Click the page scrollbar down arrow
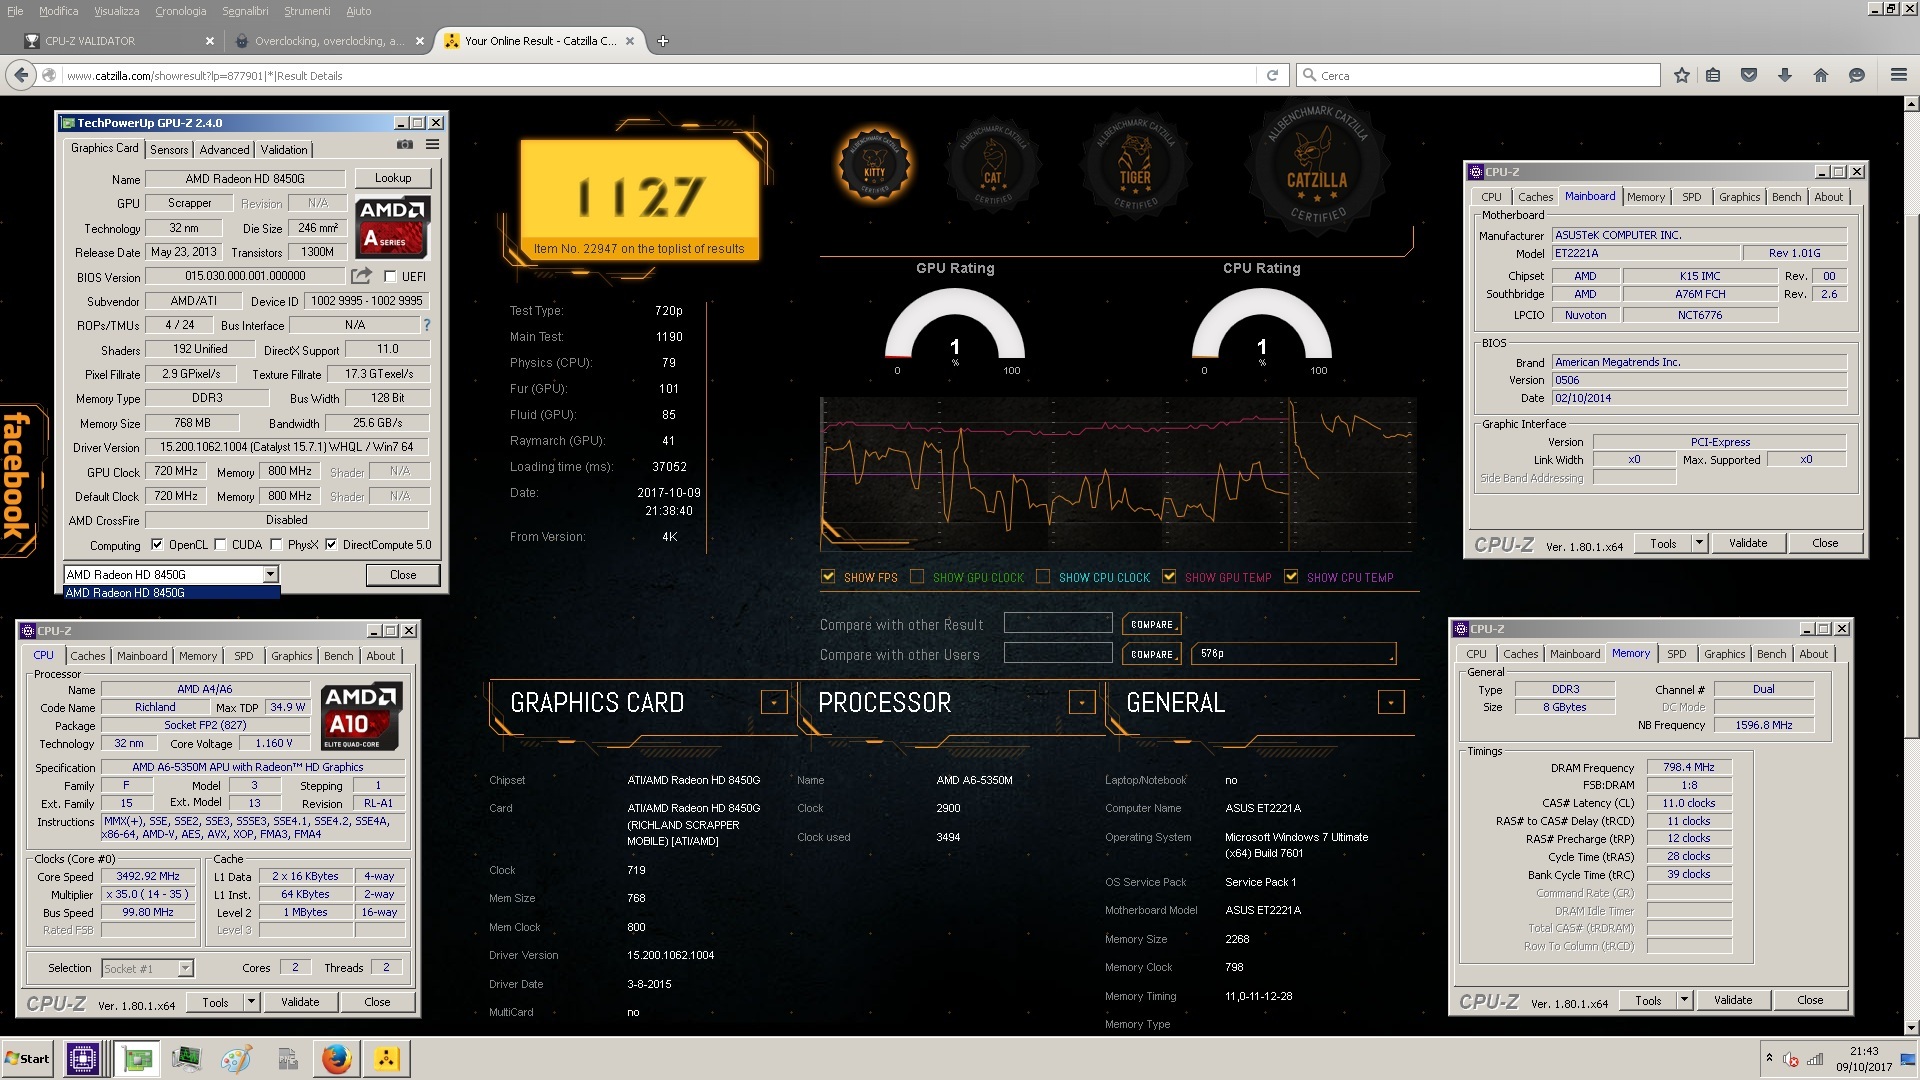The height and width of the screenshot is (1080, 1920). pos(1911,1027)
